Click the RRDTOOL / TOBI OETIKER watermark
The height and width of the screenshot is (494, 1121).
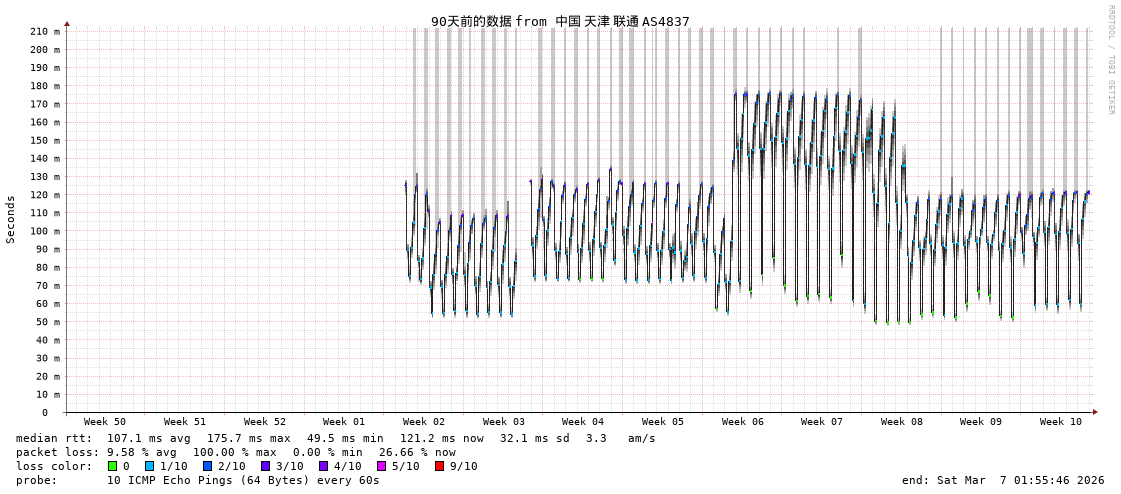(1110, 60)
